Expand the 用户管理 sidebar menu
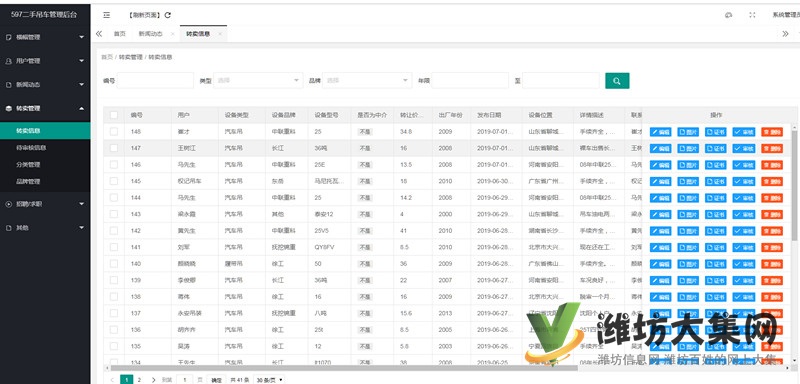This screenshot has width=800, height=384. 45,61
